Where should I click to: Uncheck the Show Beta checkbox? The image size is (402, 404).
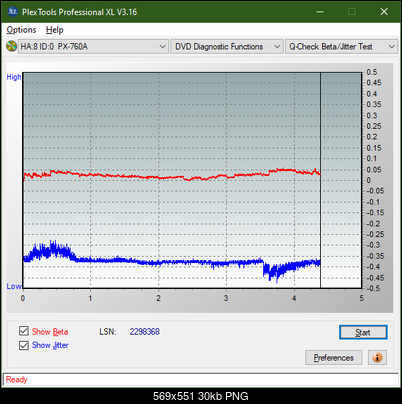[x=24, y=331]
